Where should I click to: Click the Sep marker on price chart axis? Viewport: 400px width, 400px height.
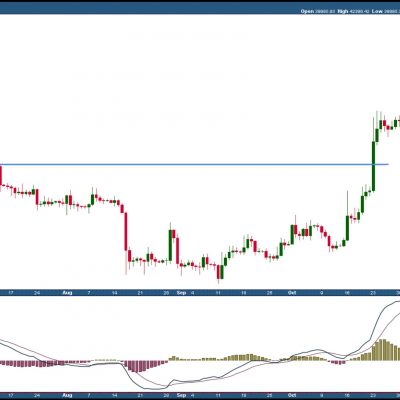coord(181,293)
